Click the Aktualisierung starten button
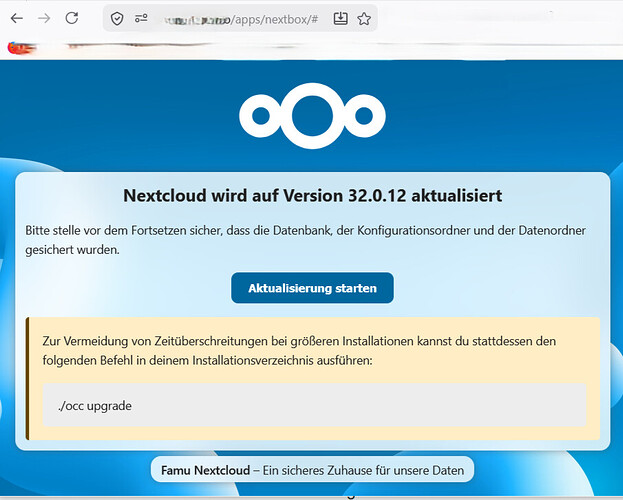Viewport: 623px width, 500px height. 312,288
